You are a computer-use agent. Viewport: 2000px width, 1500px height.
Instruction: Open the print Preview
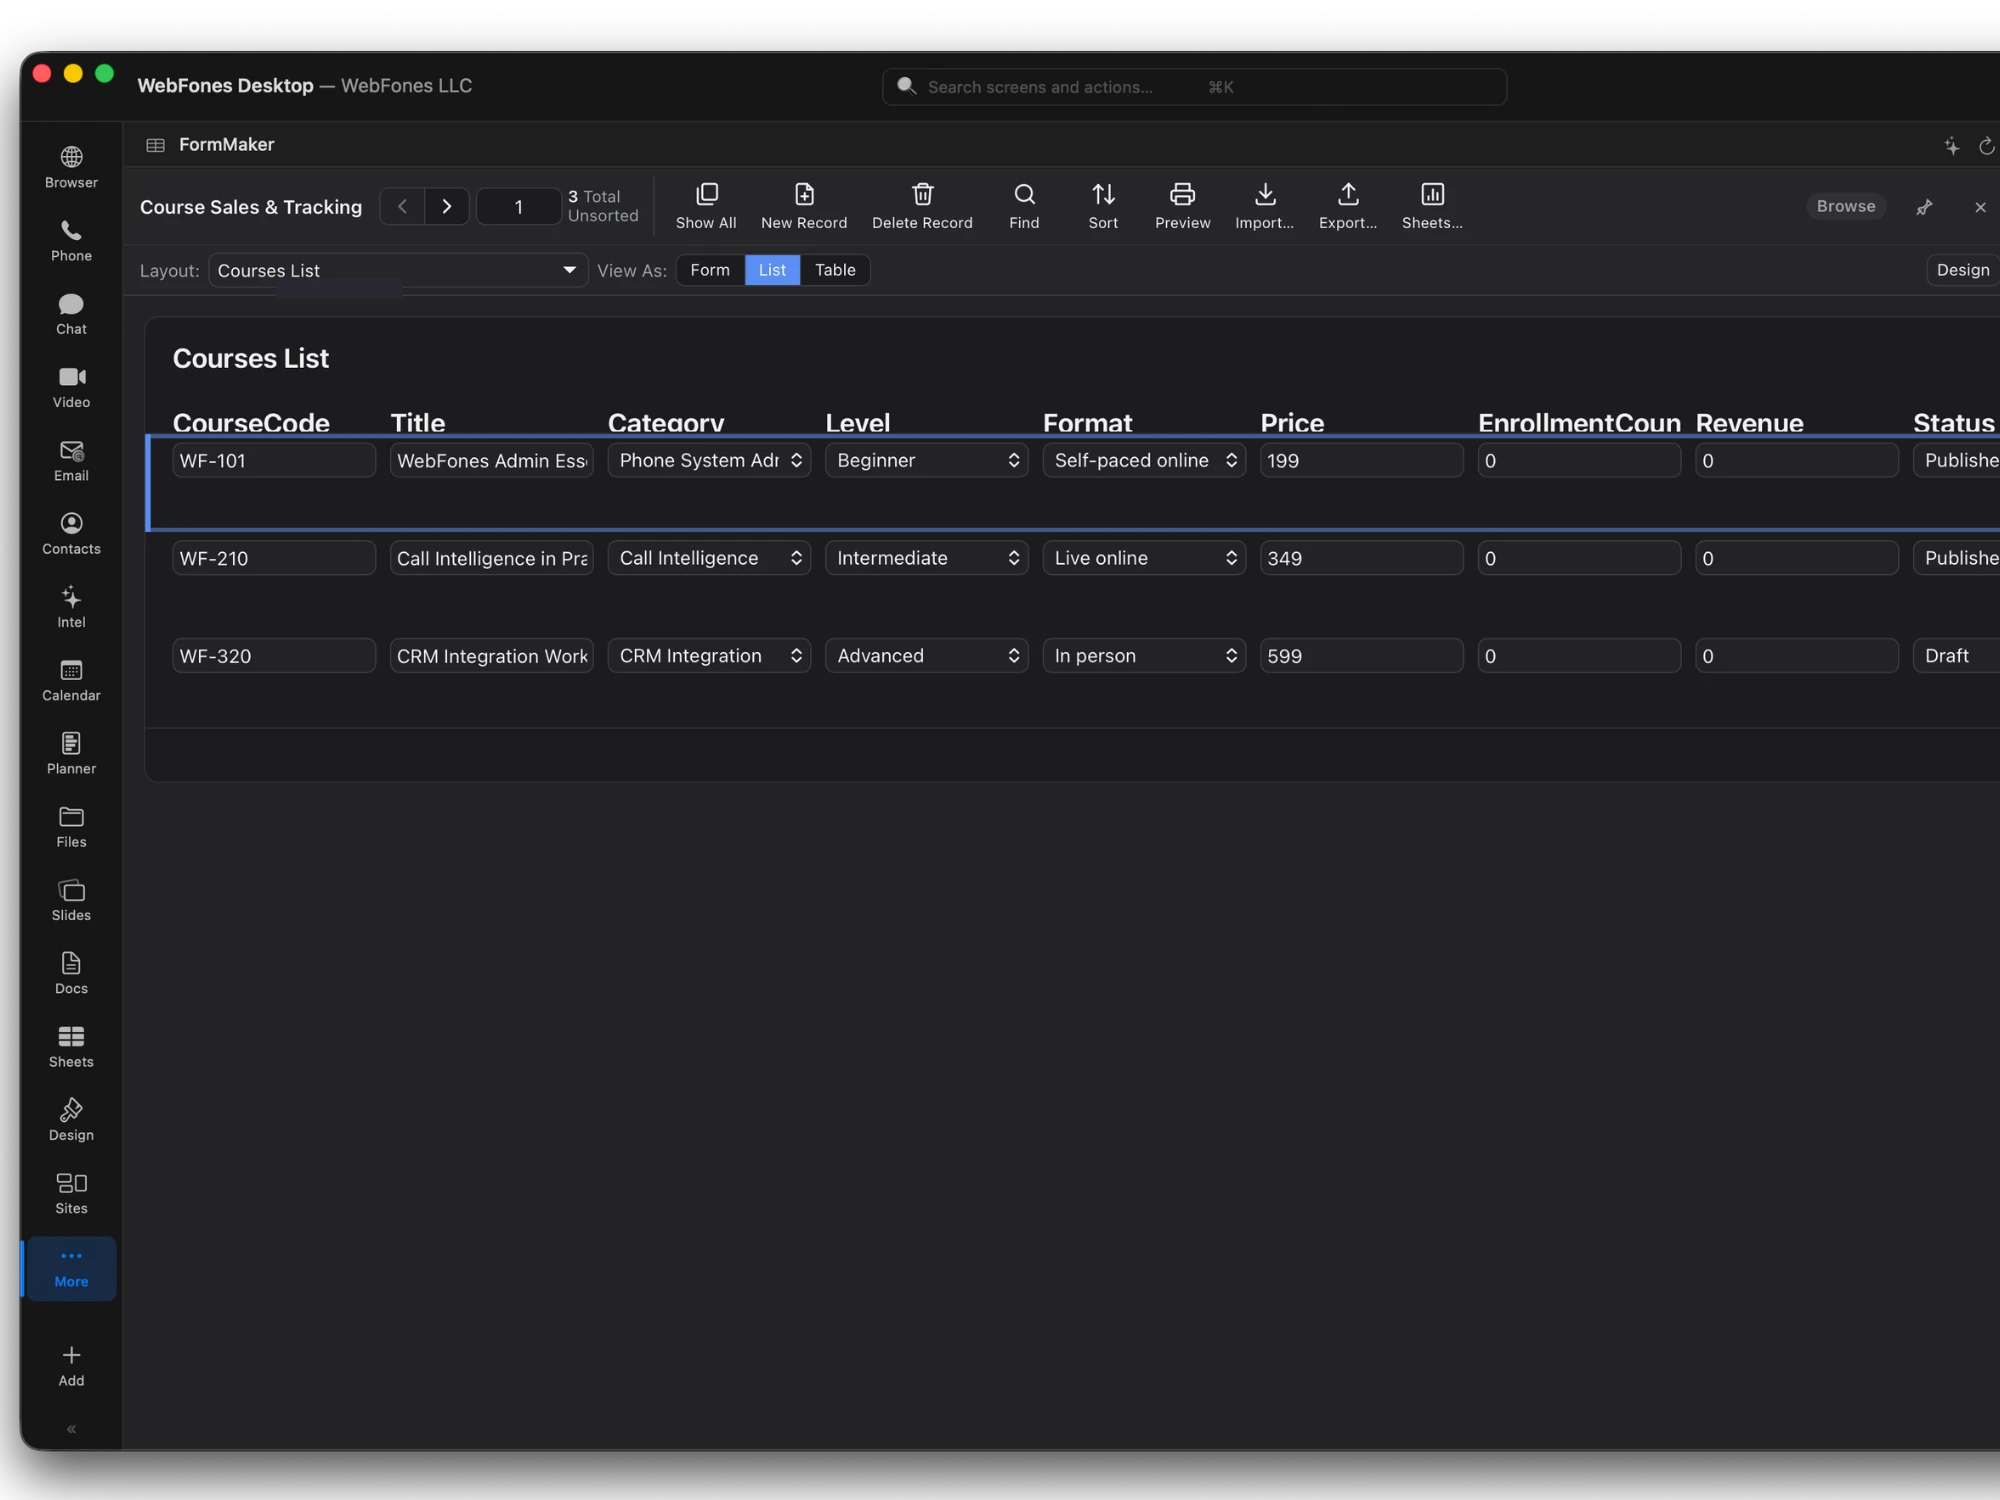click(1182, 206)
